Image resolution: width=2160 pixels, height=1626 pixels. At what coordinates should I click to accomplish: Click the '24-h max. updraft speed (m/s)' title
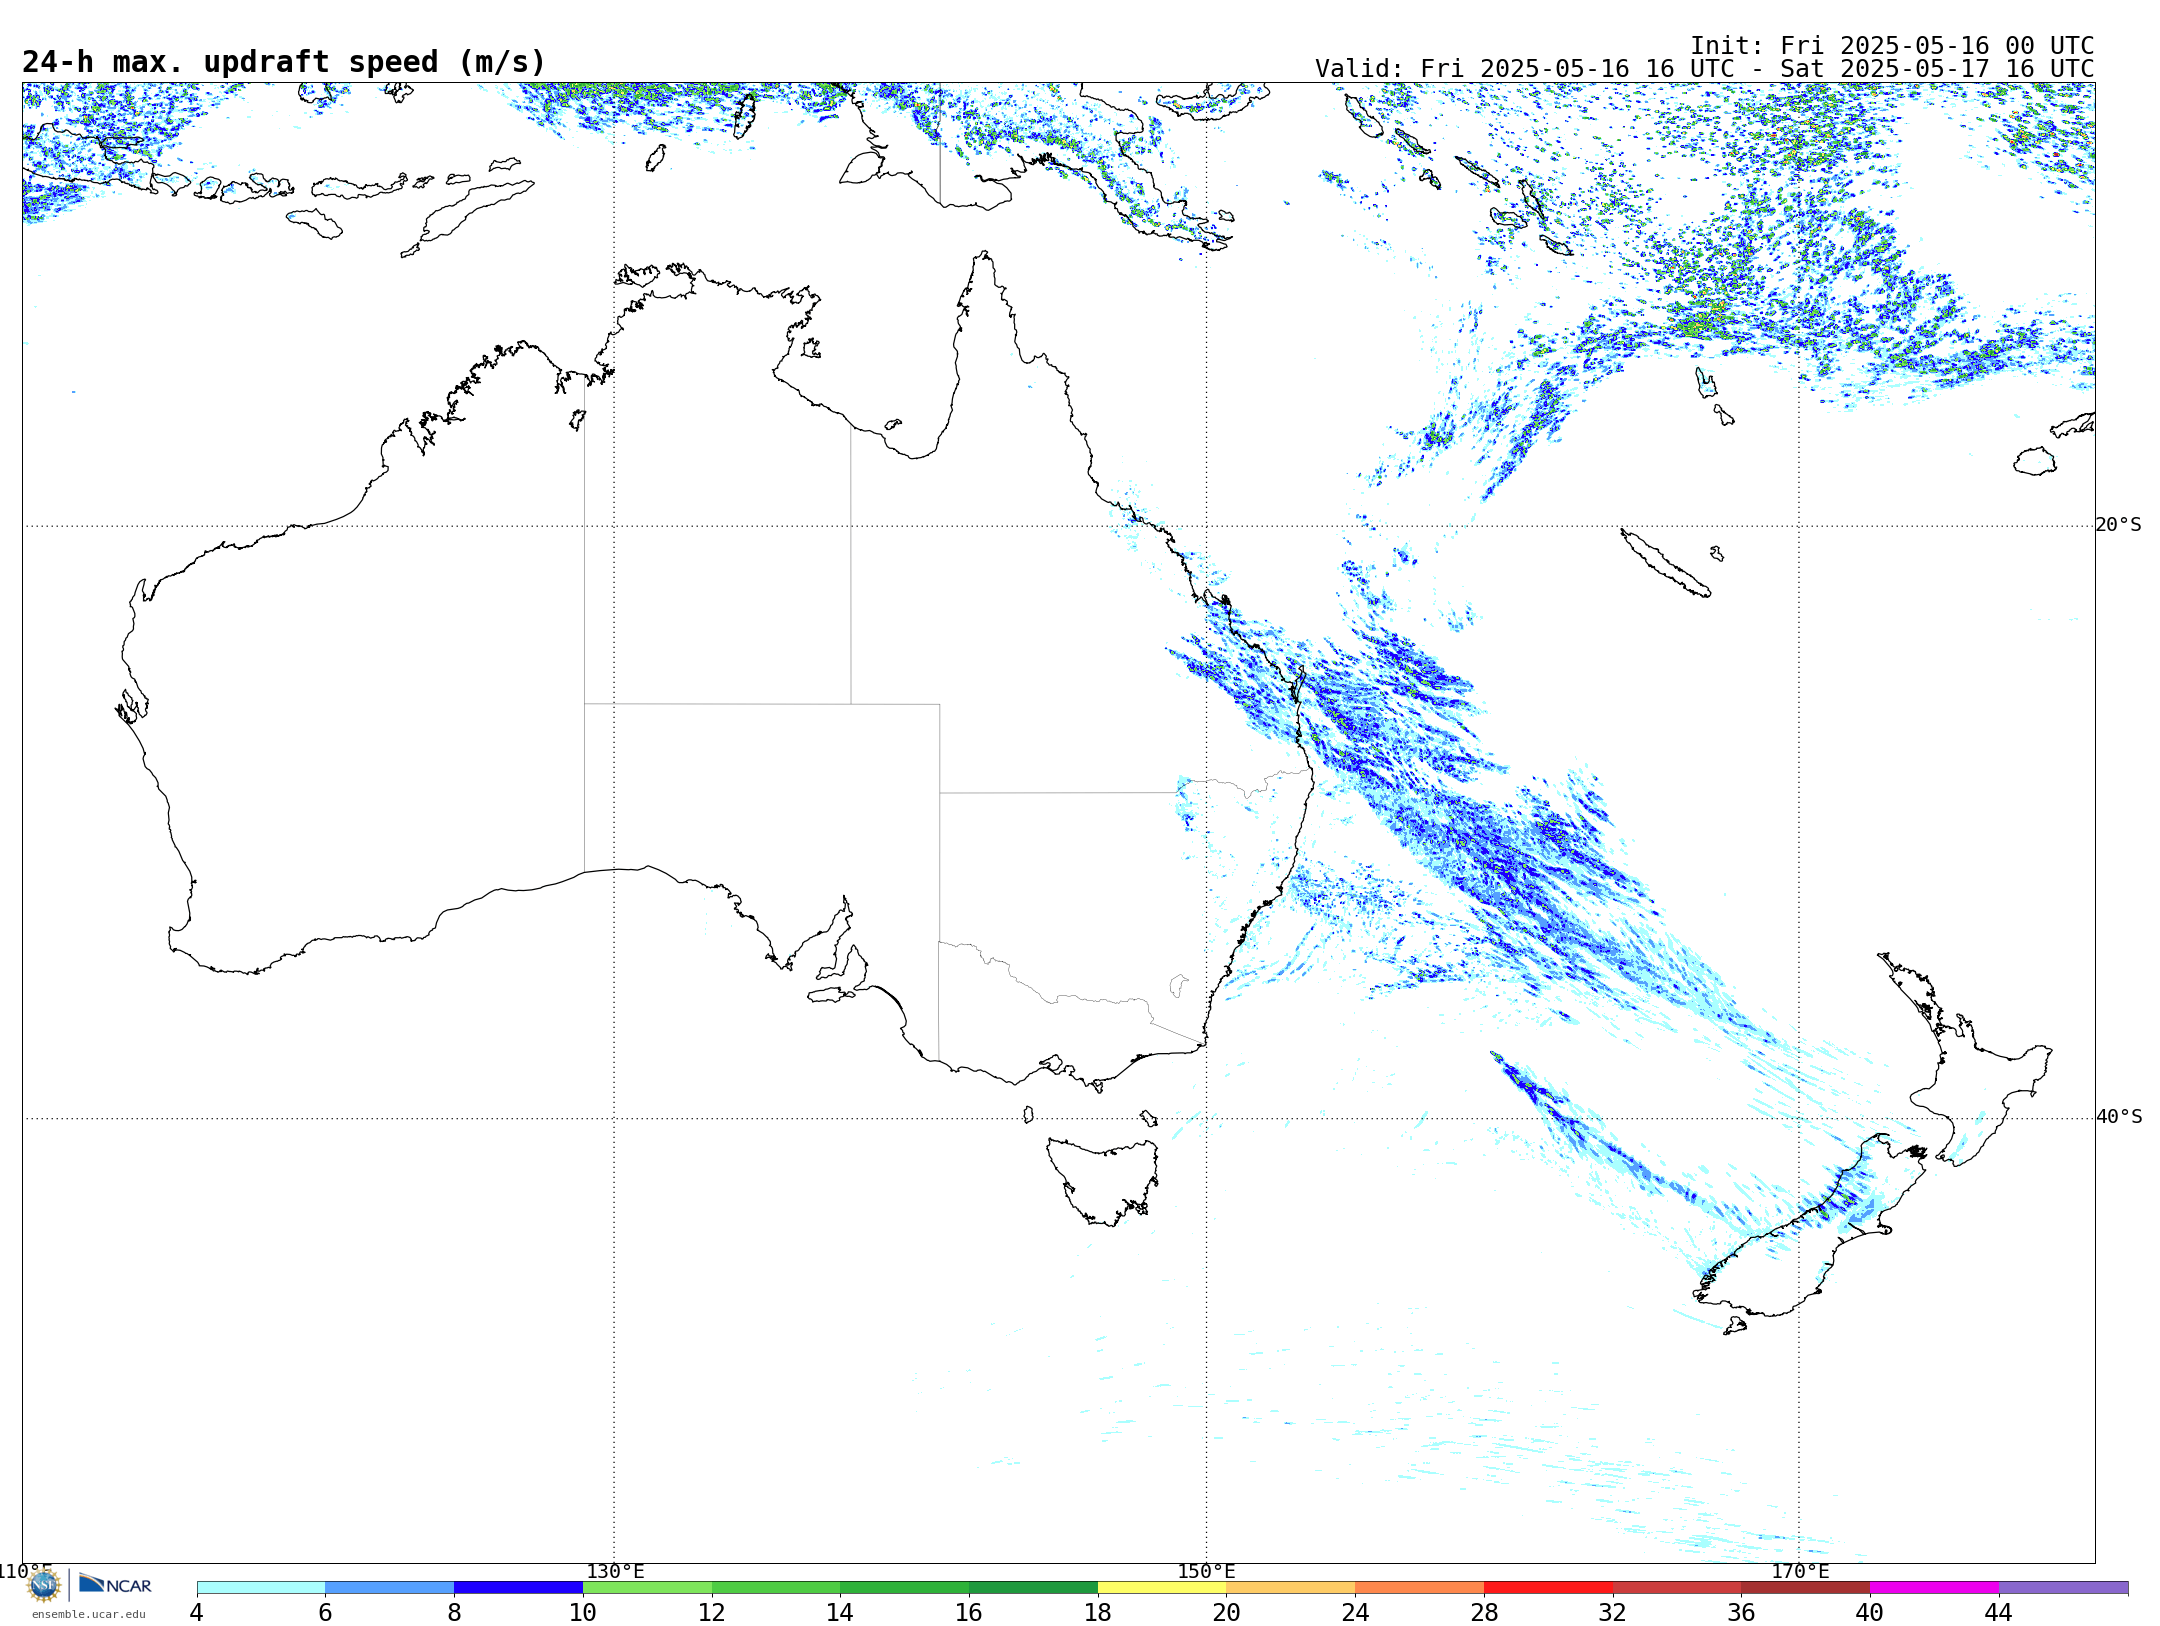[284, 62]
